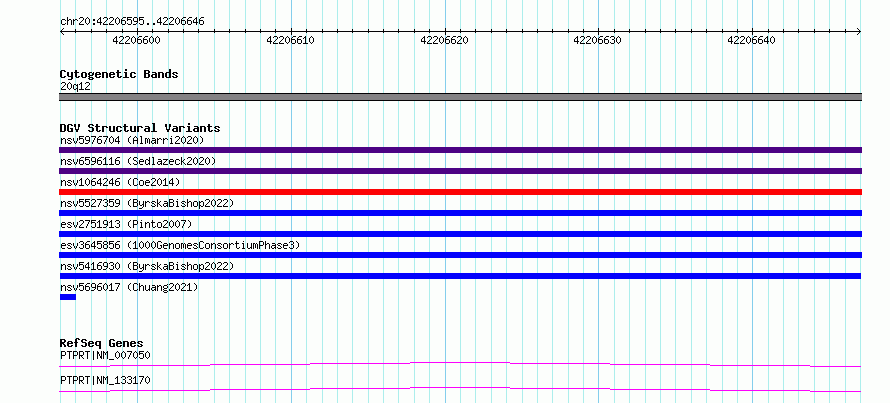The width and height of the screenshot is (890, 403).
Task: Open variant label esv3645856 (1000GenomesConsortiumPhase3)
Action: (x=180, y=245)
